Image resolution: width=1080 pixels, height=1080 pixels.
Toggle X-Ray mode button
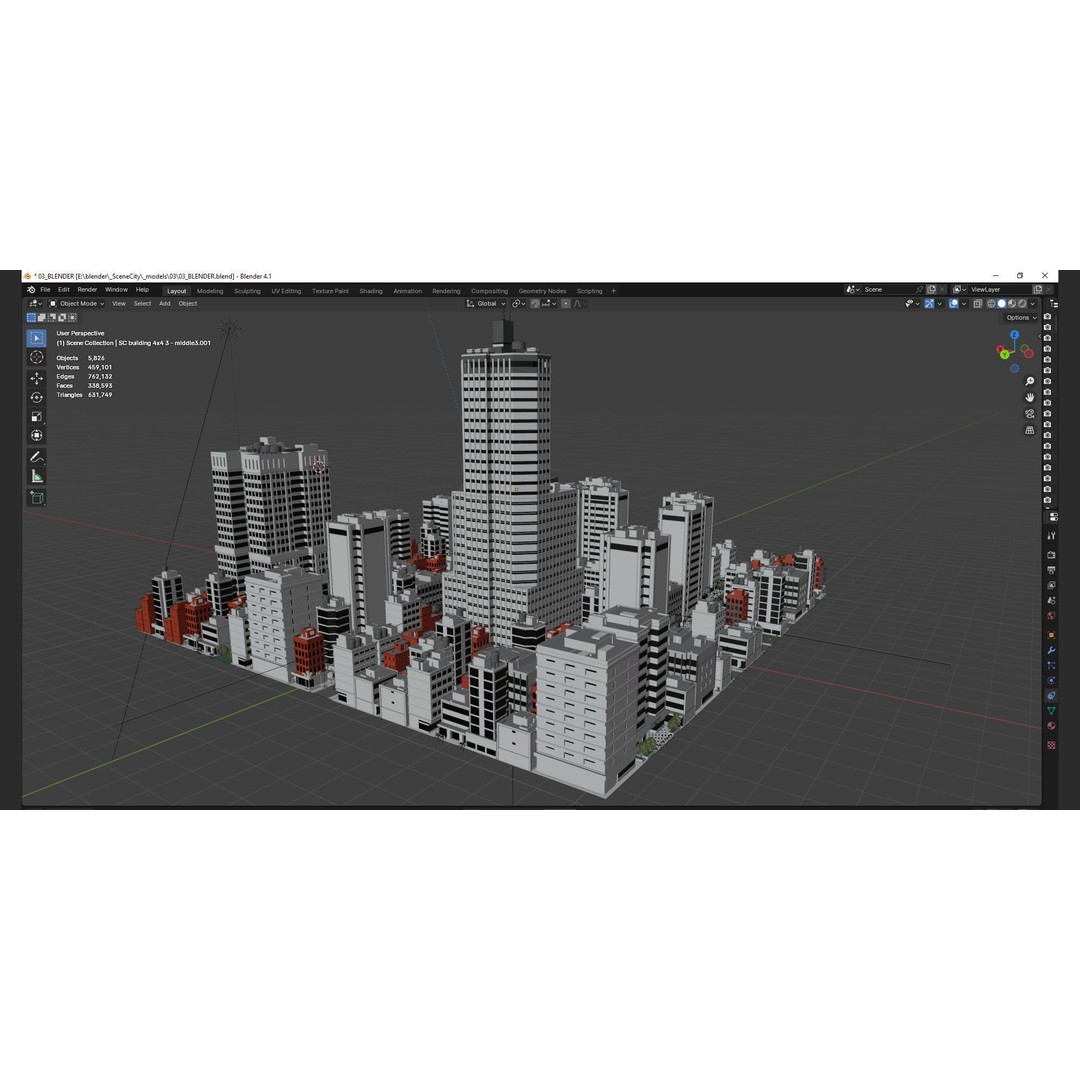(x=978, y=304)
